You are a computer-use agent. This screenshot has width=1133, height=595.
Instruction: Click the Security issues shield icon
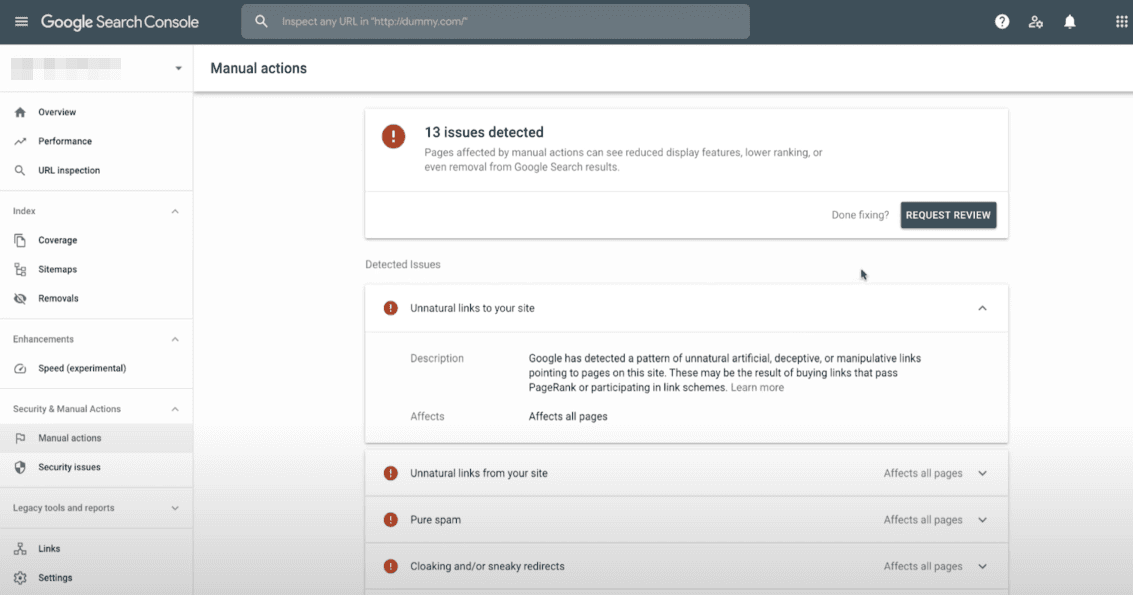pos(20,467)
